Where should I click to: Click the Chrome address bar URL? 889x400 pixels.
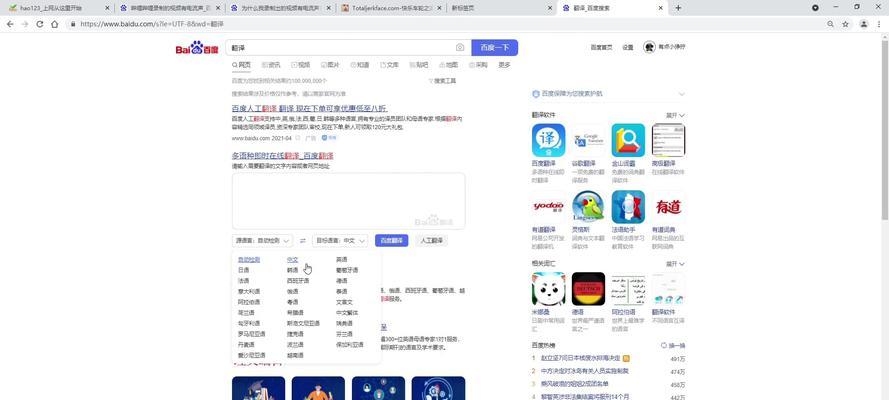(152, 24)
